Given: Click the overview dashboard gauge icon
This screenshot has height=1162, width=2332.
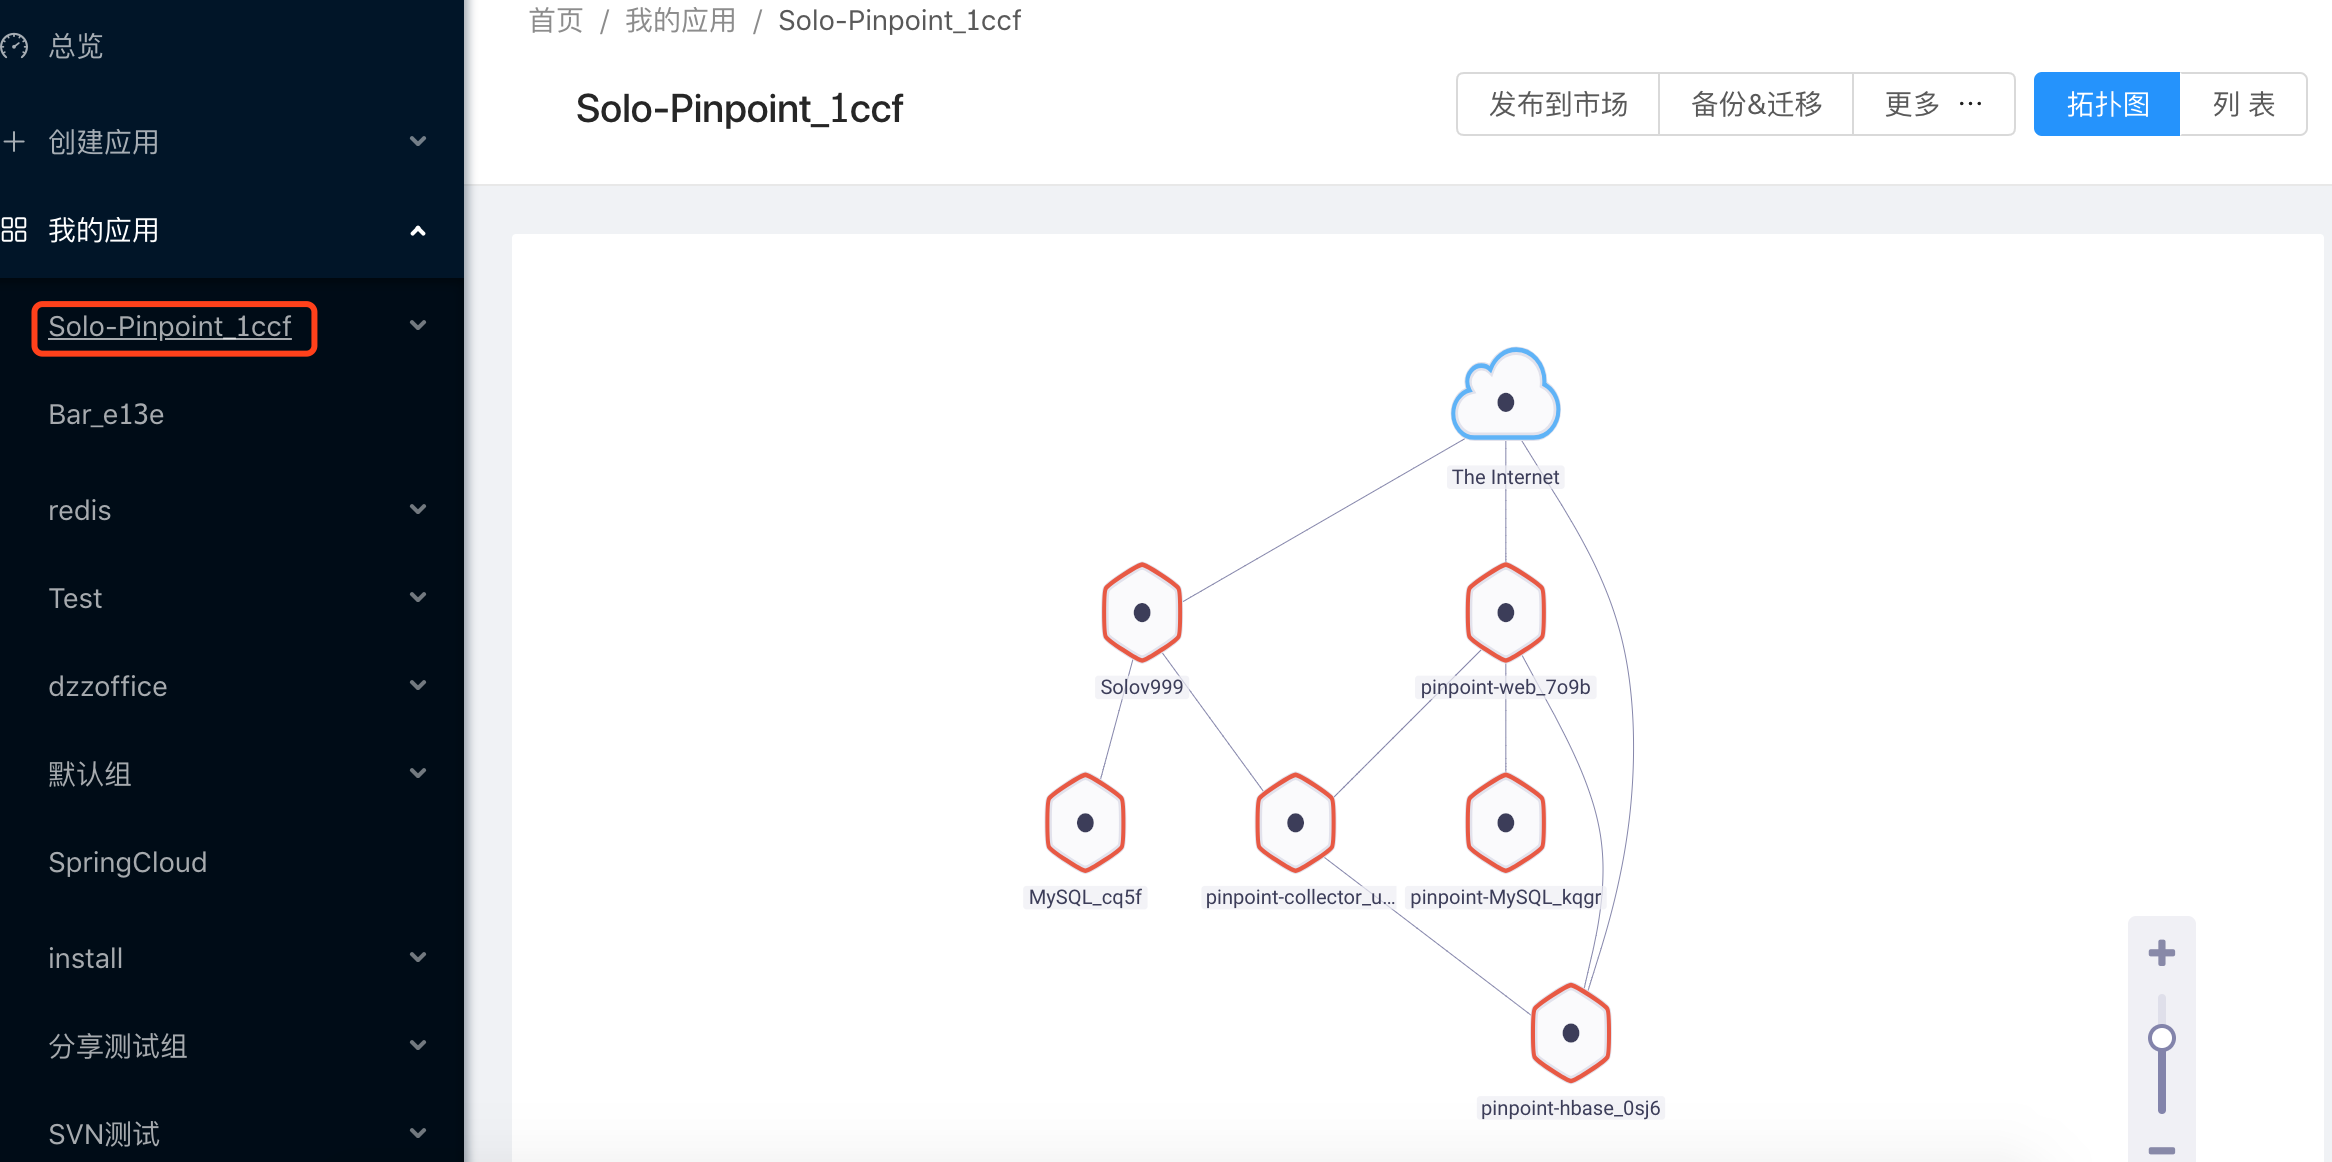Looking at the screenshot, I should [14, 46].
